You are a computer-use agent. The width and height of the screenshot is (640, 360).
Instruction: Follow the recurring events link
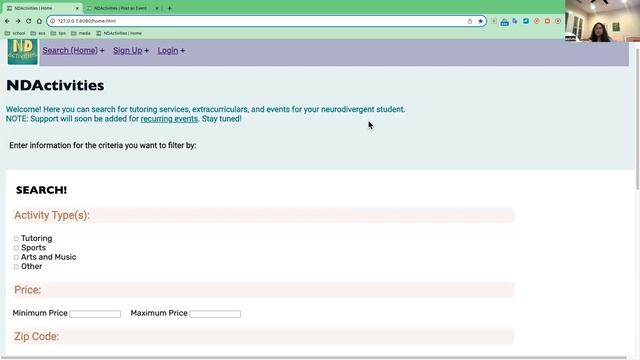(x=169, y=119)
